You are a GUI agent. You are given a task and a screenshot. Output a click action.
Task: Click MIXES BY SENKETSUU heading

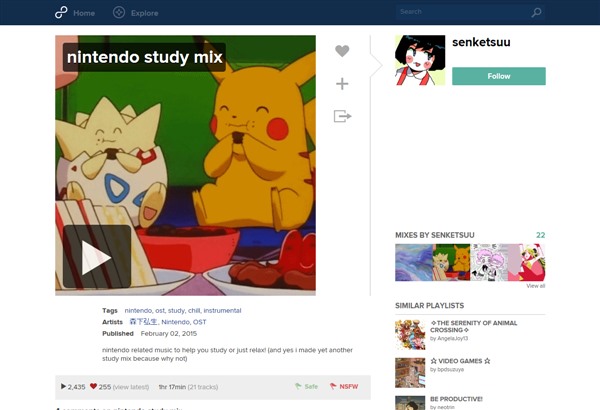(x=435, y=235)
